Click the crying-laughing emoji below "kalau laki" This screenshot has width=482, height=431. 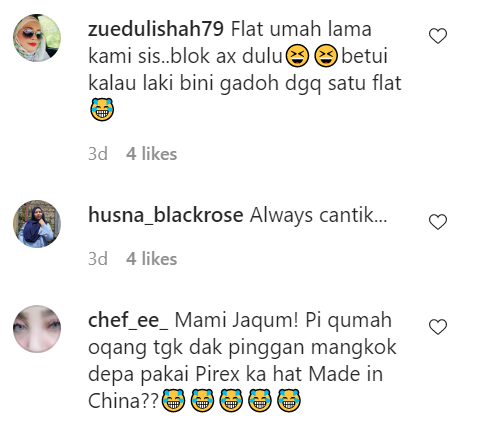(x=102, y=109)
